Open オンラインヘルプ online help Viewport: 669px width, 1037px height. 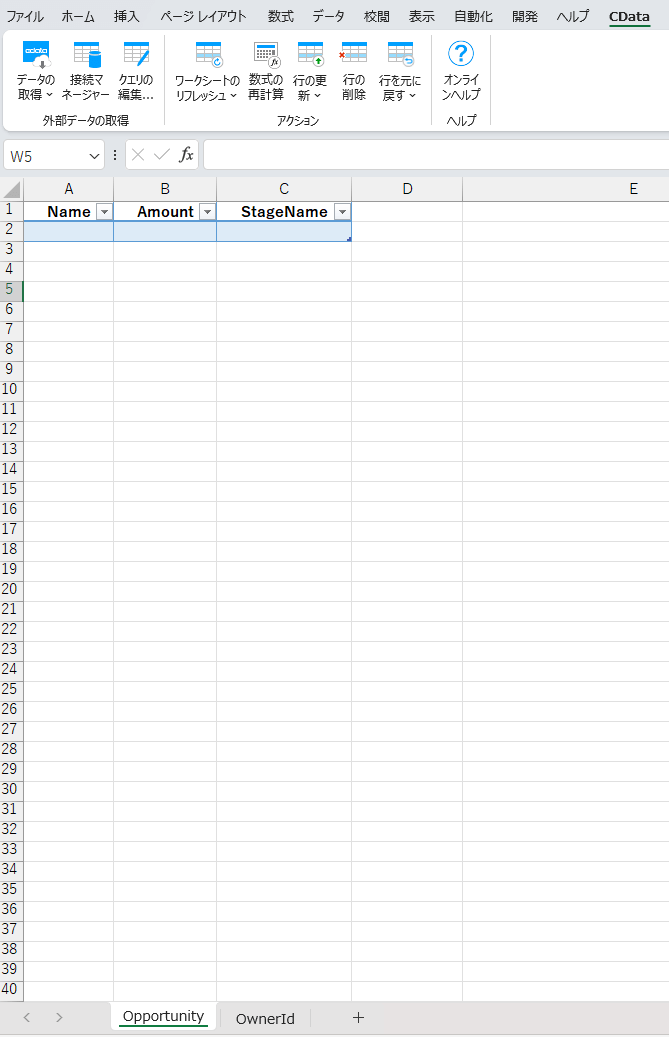[x=461, y=71]
